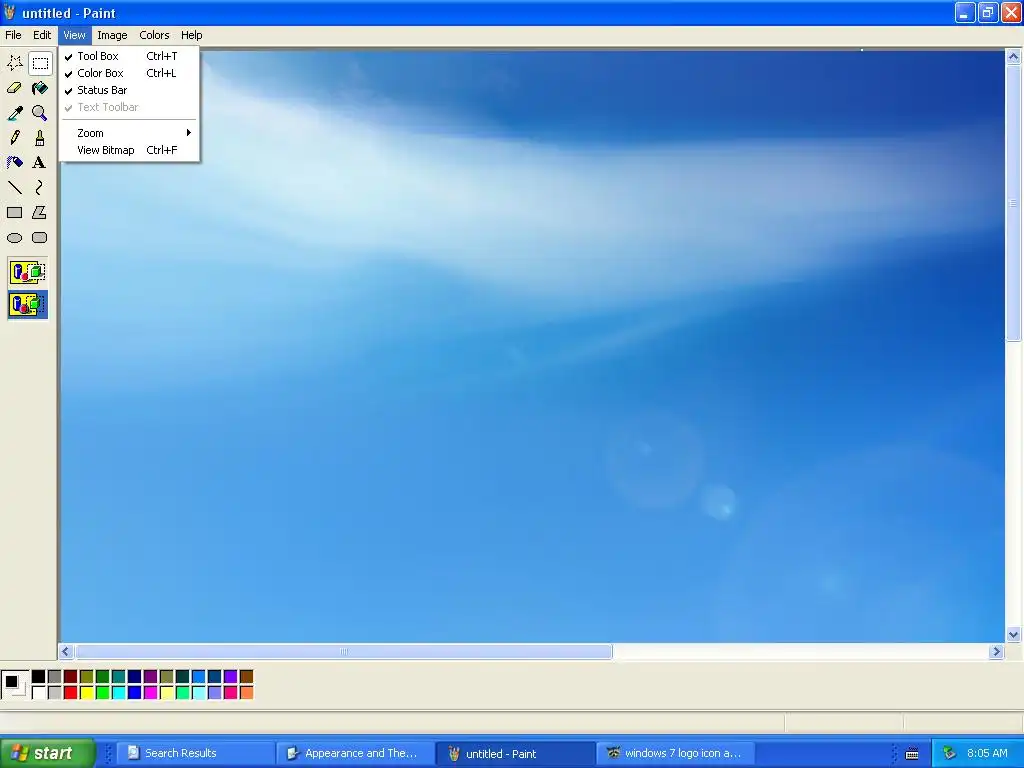Choose the Rounded Rectangle tool
Image resolution: width=1024 pixels, height=768 pixels.
(40, 238)
